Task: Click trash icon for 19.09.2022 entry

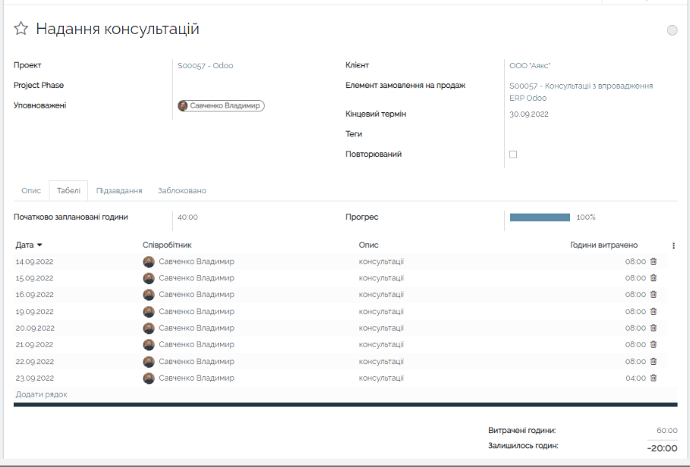Action: click(654, 311)
